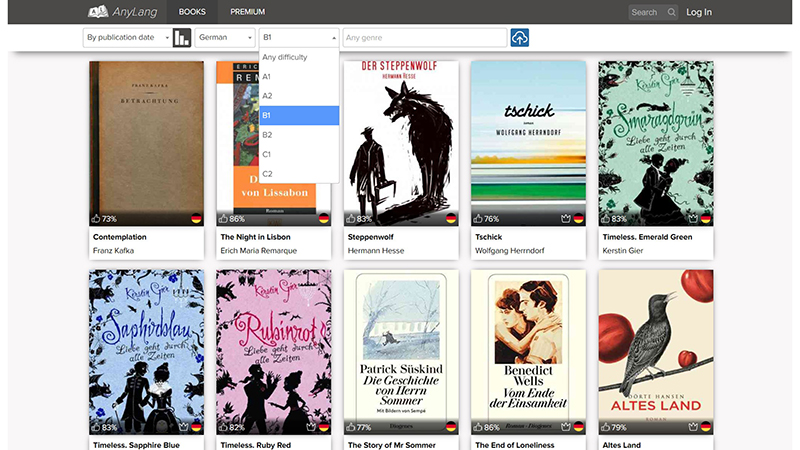Open the Steppenwolf book cover

[401, 143]
